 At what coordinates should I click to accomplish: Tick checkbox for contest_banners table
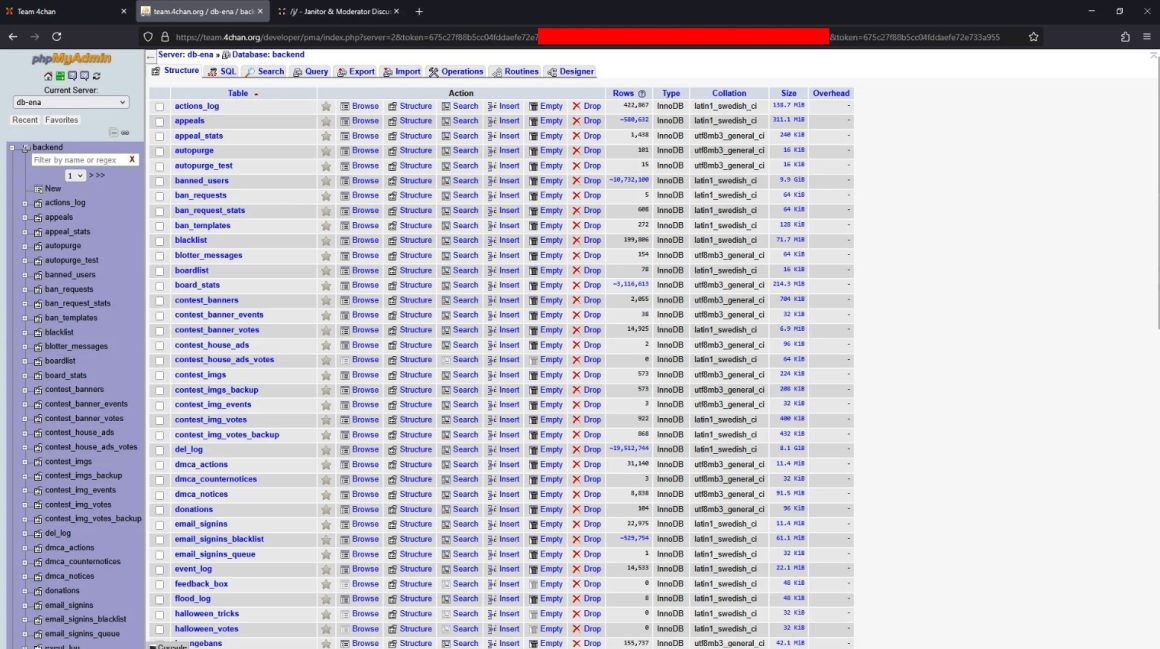point(160,300)
